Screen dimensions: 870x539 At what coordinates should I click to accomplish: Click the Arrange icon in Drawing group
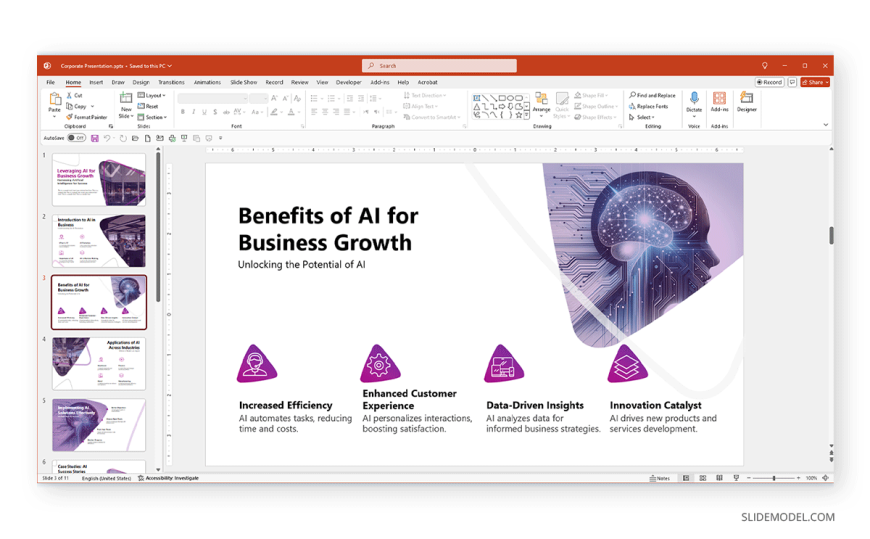[x=541, y=102]
